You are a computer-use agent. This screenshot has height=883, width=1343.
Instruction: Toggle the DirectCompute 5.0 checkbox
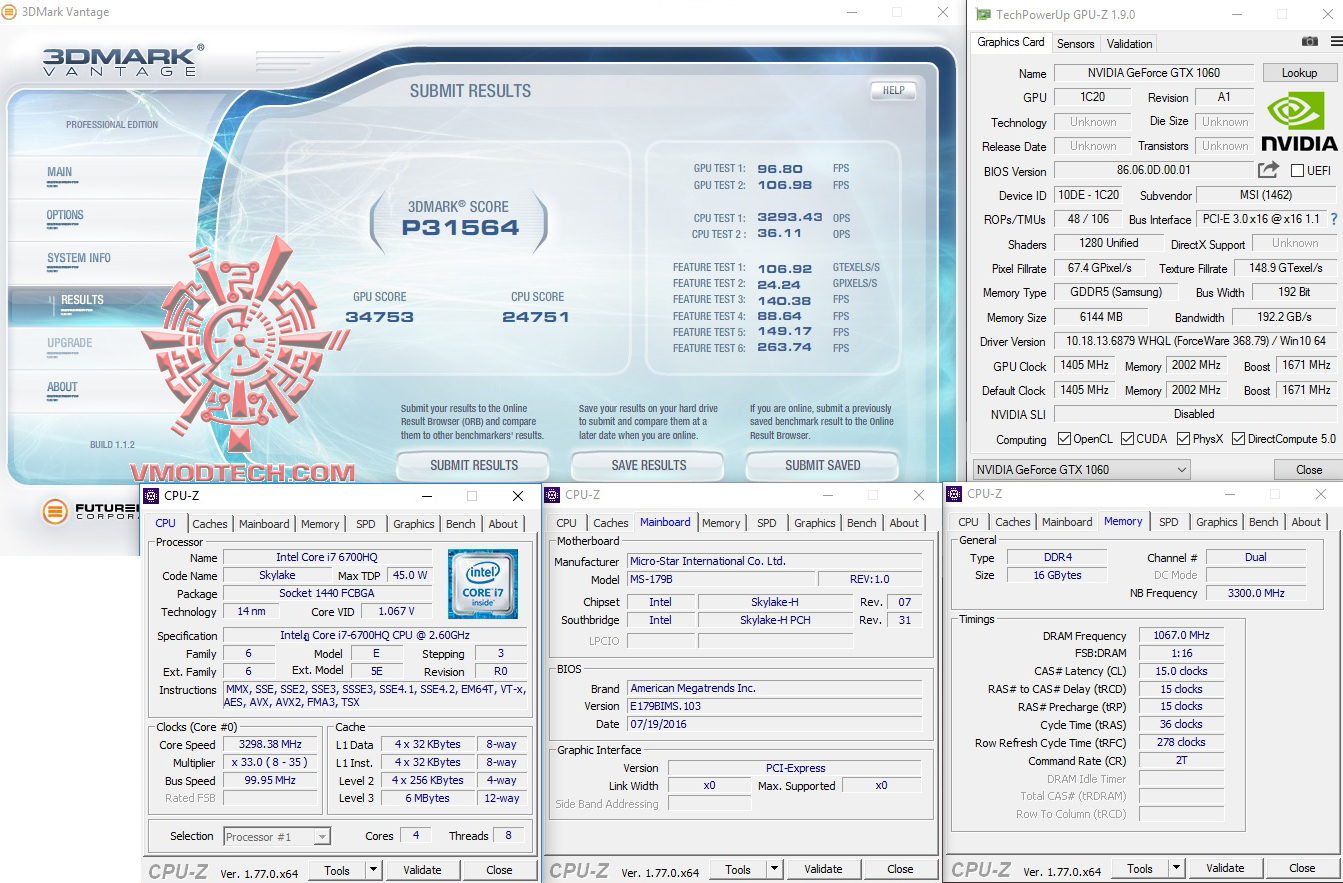tap(1238, 439)
